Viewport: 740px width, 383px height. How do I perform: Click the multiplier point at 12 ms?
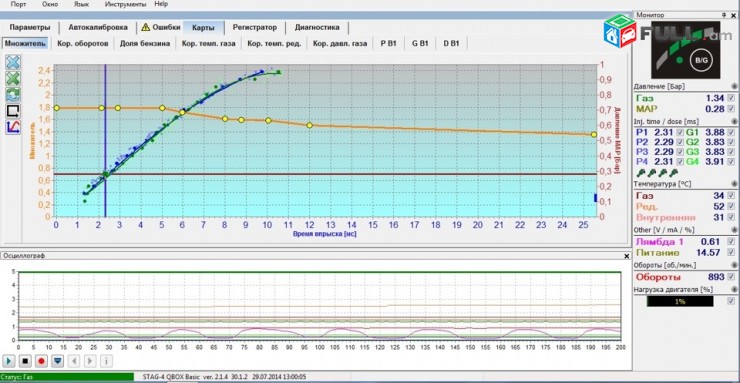click(310, 125)
